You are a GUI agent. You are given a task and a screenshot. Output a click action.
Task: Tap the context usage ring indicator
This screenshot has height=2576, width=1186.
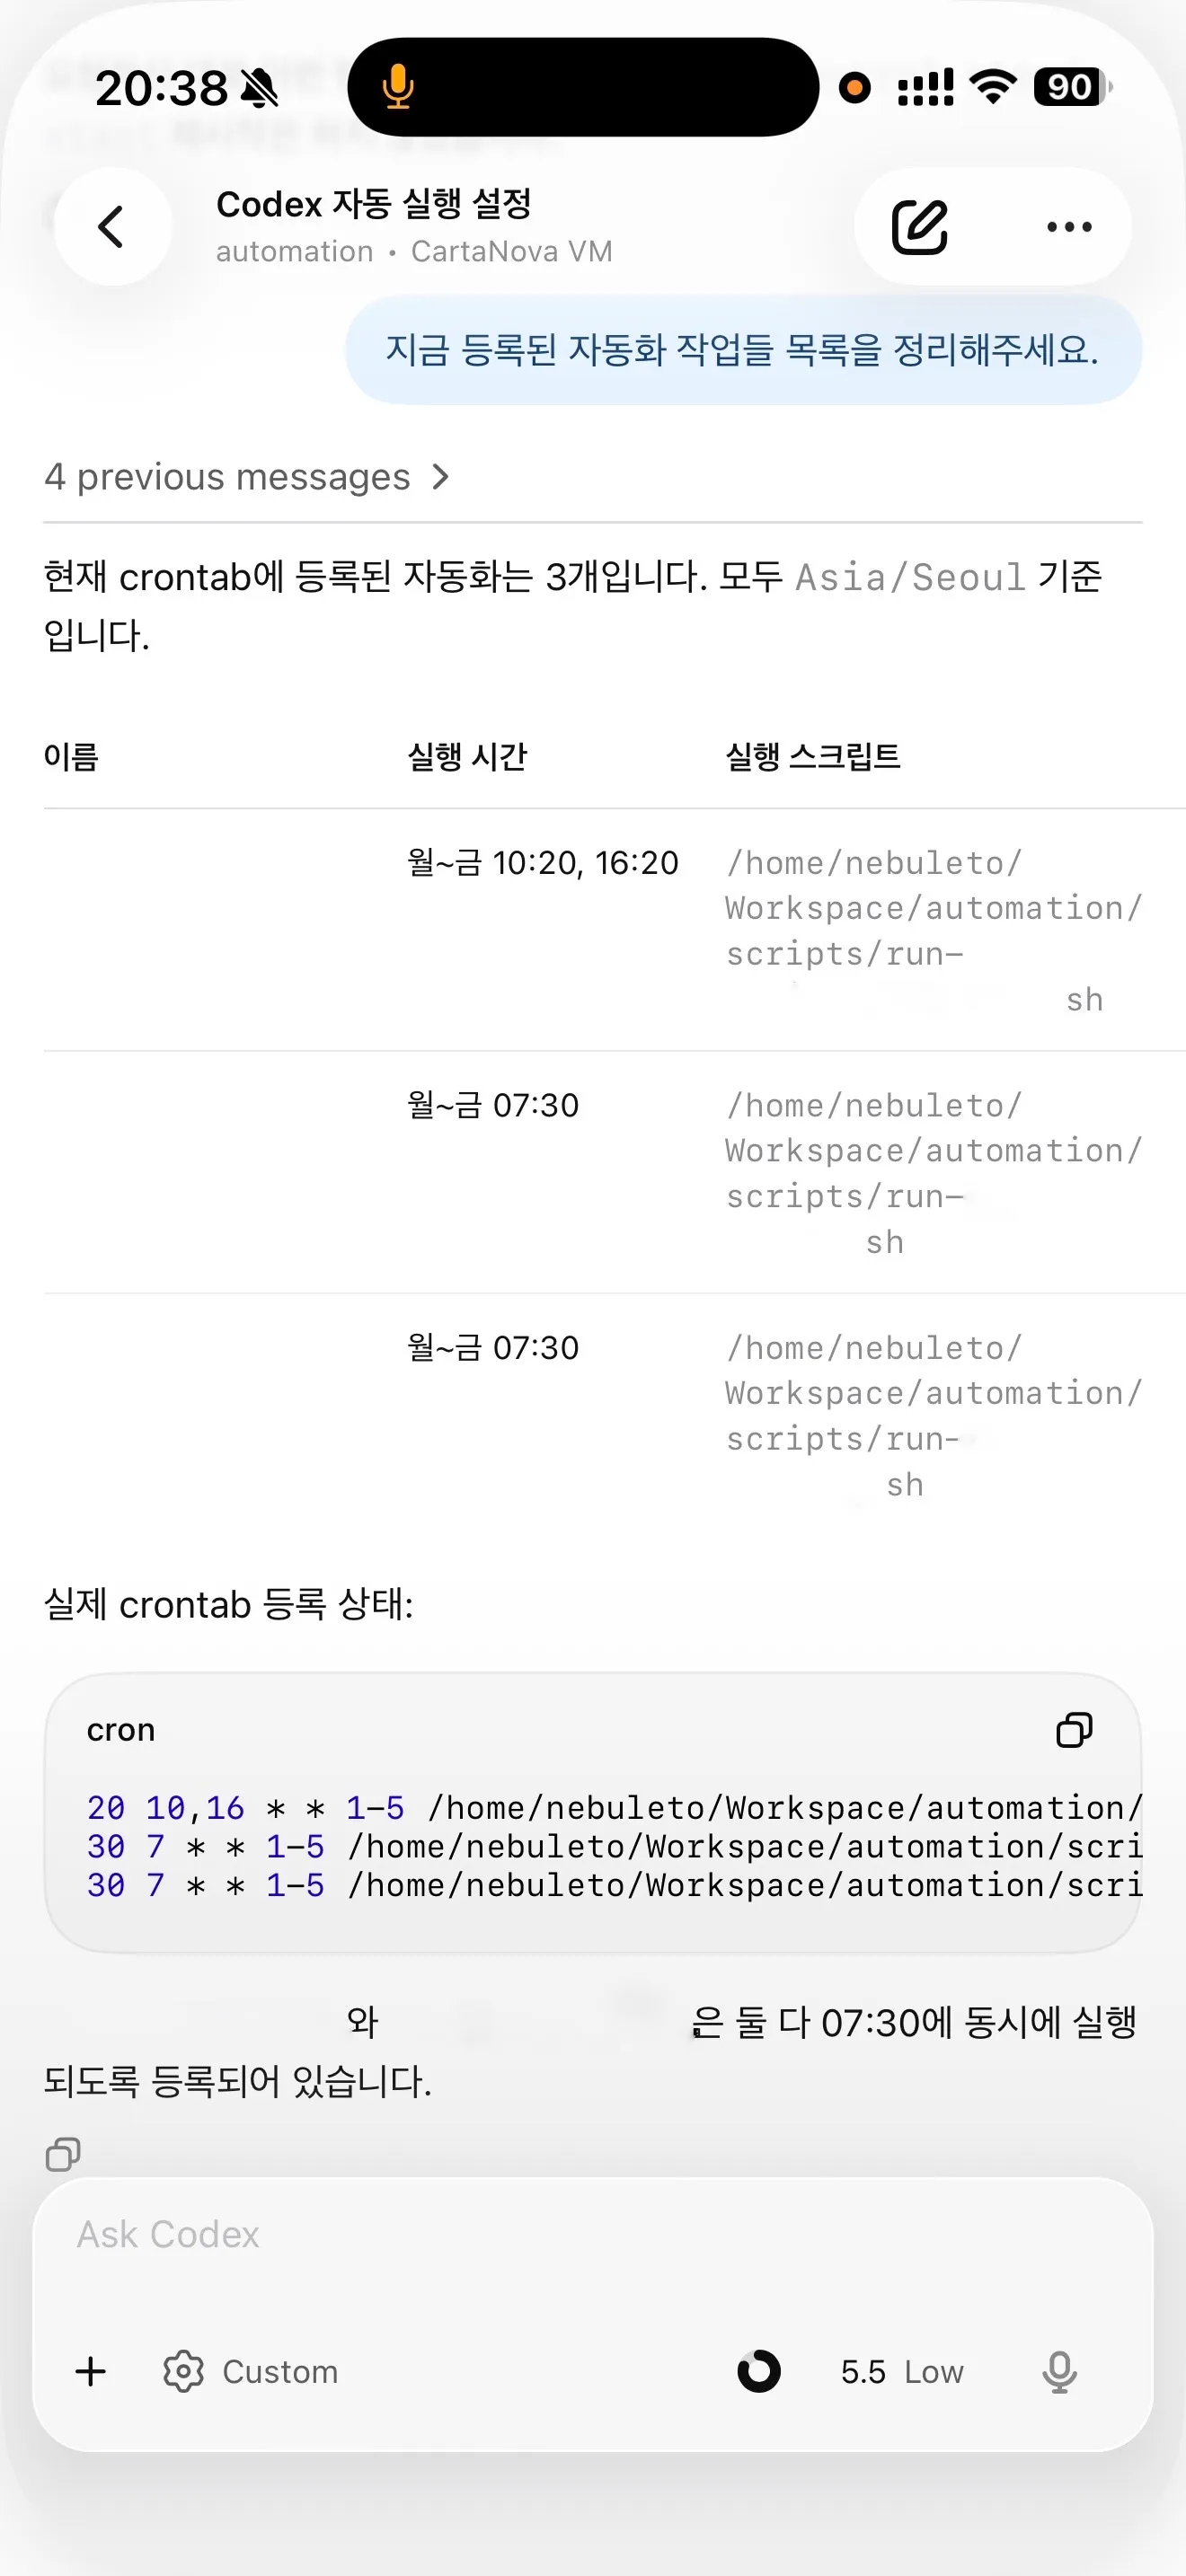(x=759, y=2371)
